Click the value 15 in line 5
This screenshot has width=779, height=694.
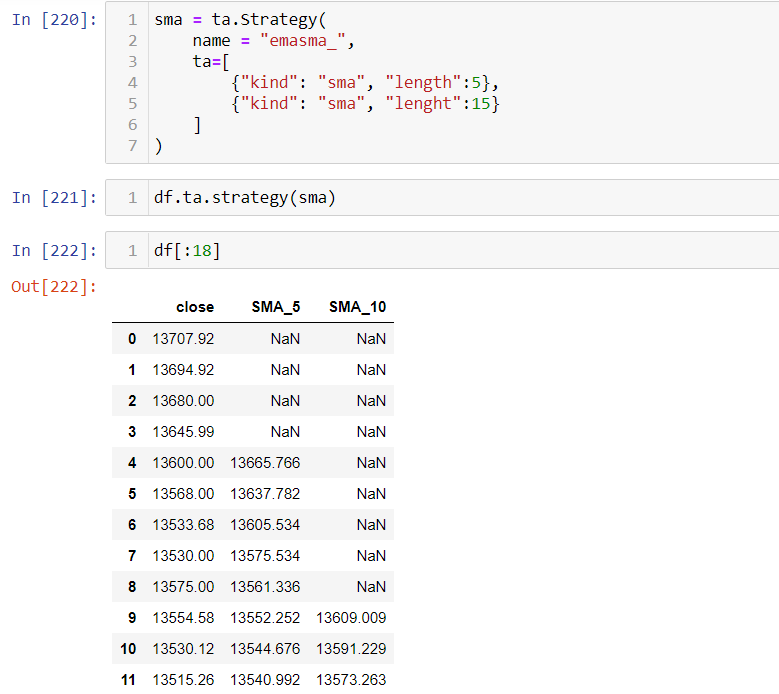click(x=480, y=103)
